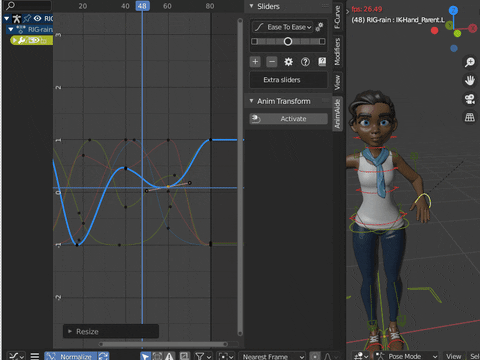Select the orange keyframe near frame 60

[168, 186]
